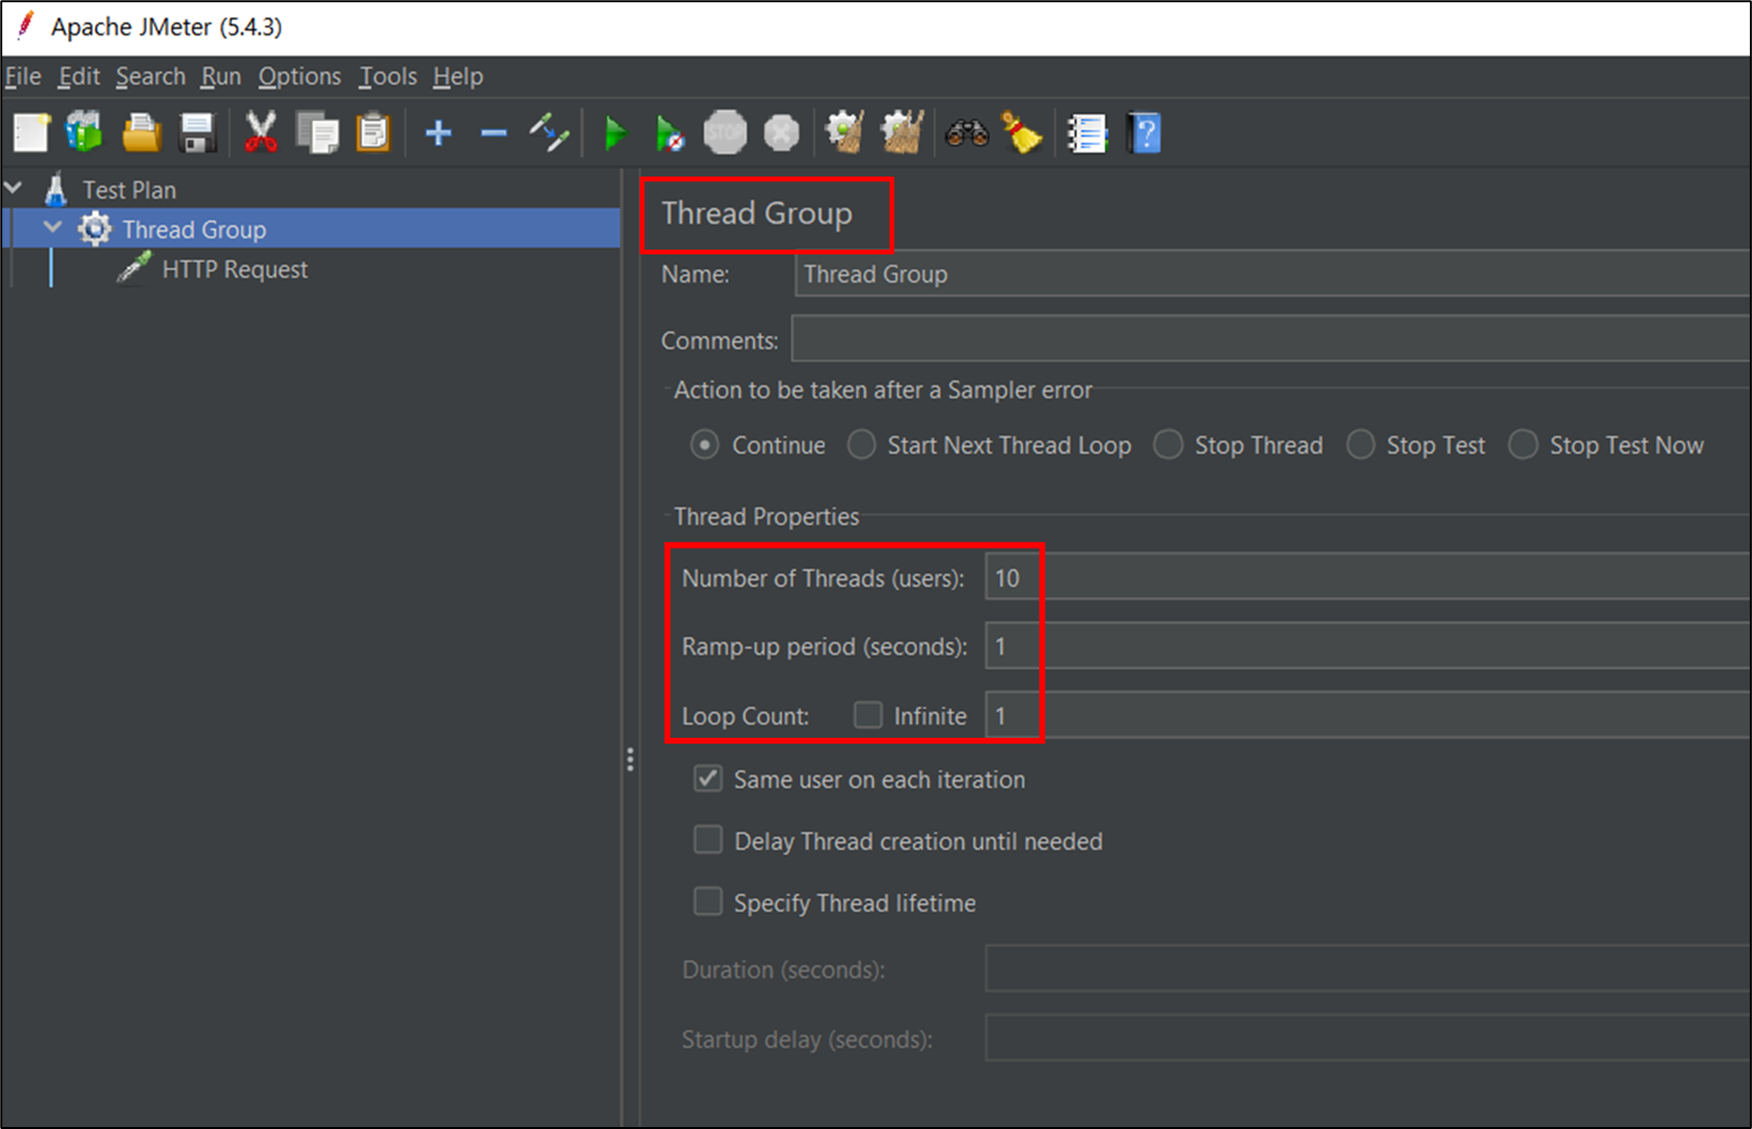Click the Start no pauses icon
1752x1129 pixels.
[669, 134]
